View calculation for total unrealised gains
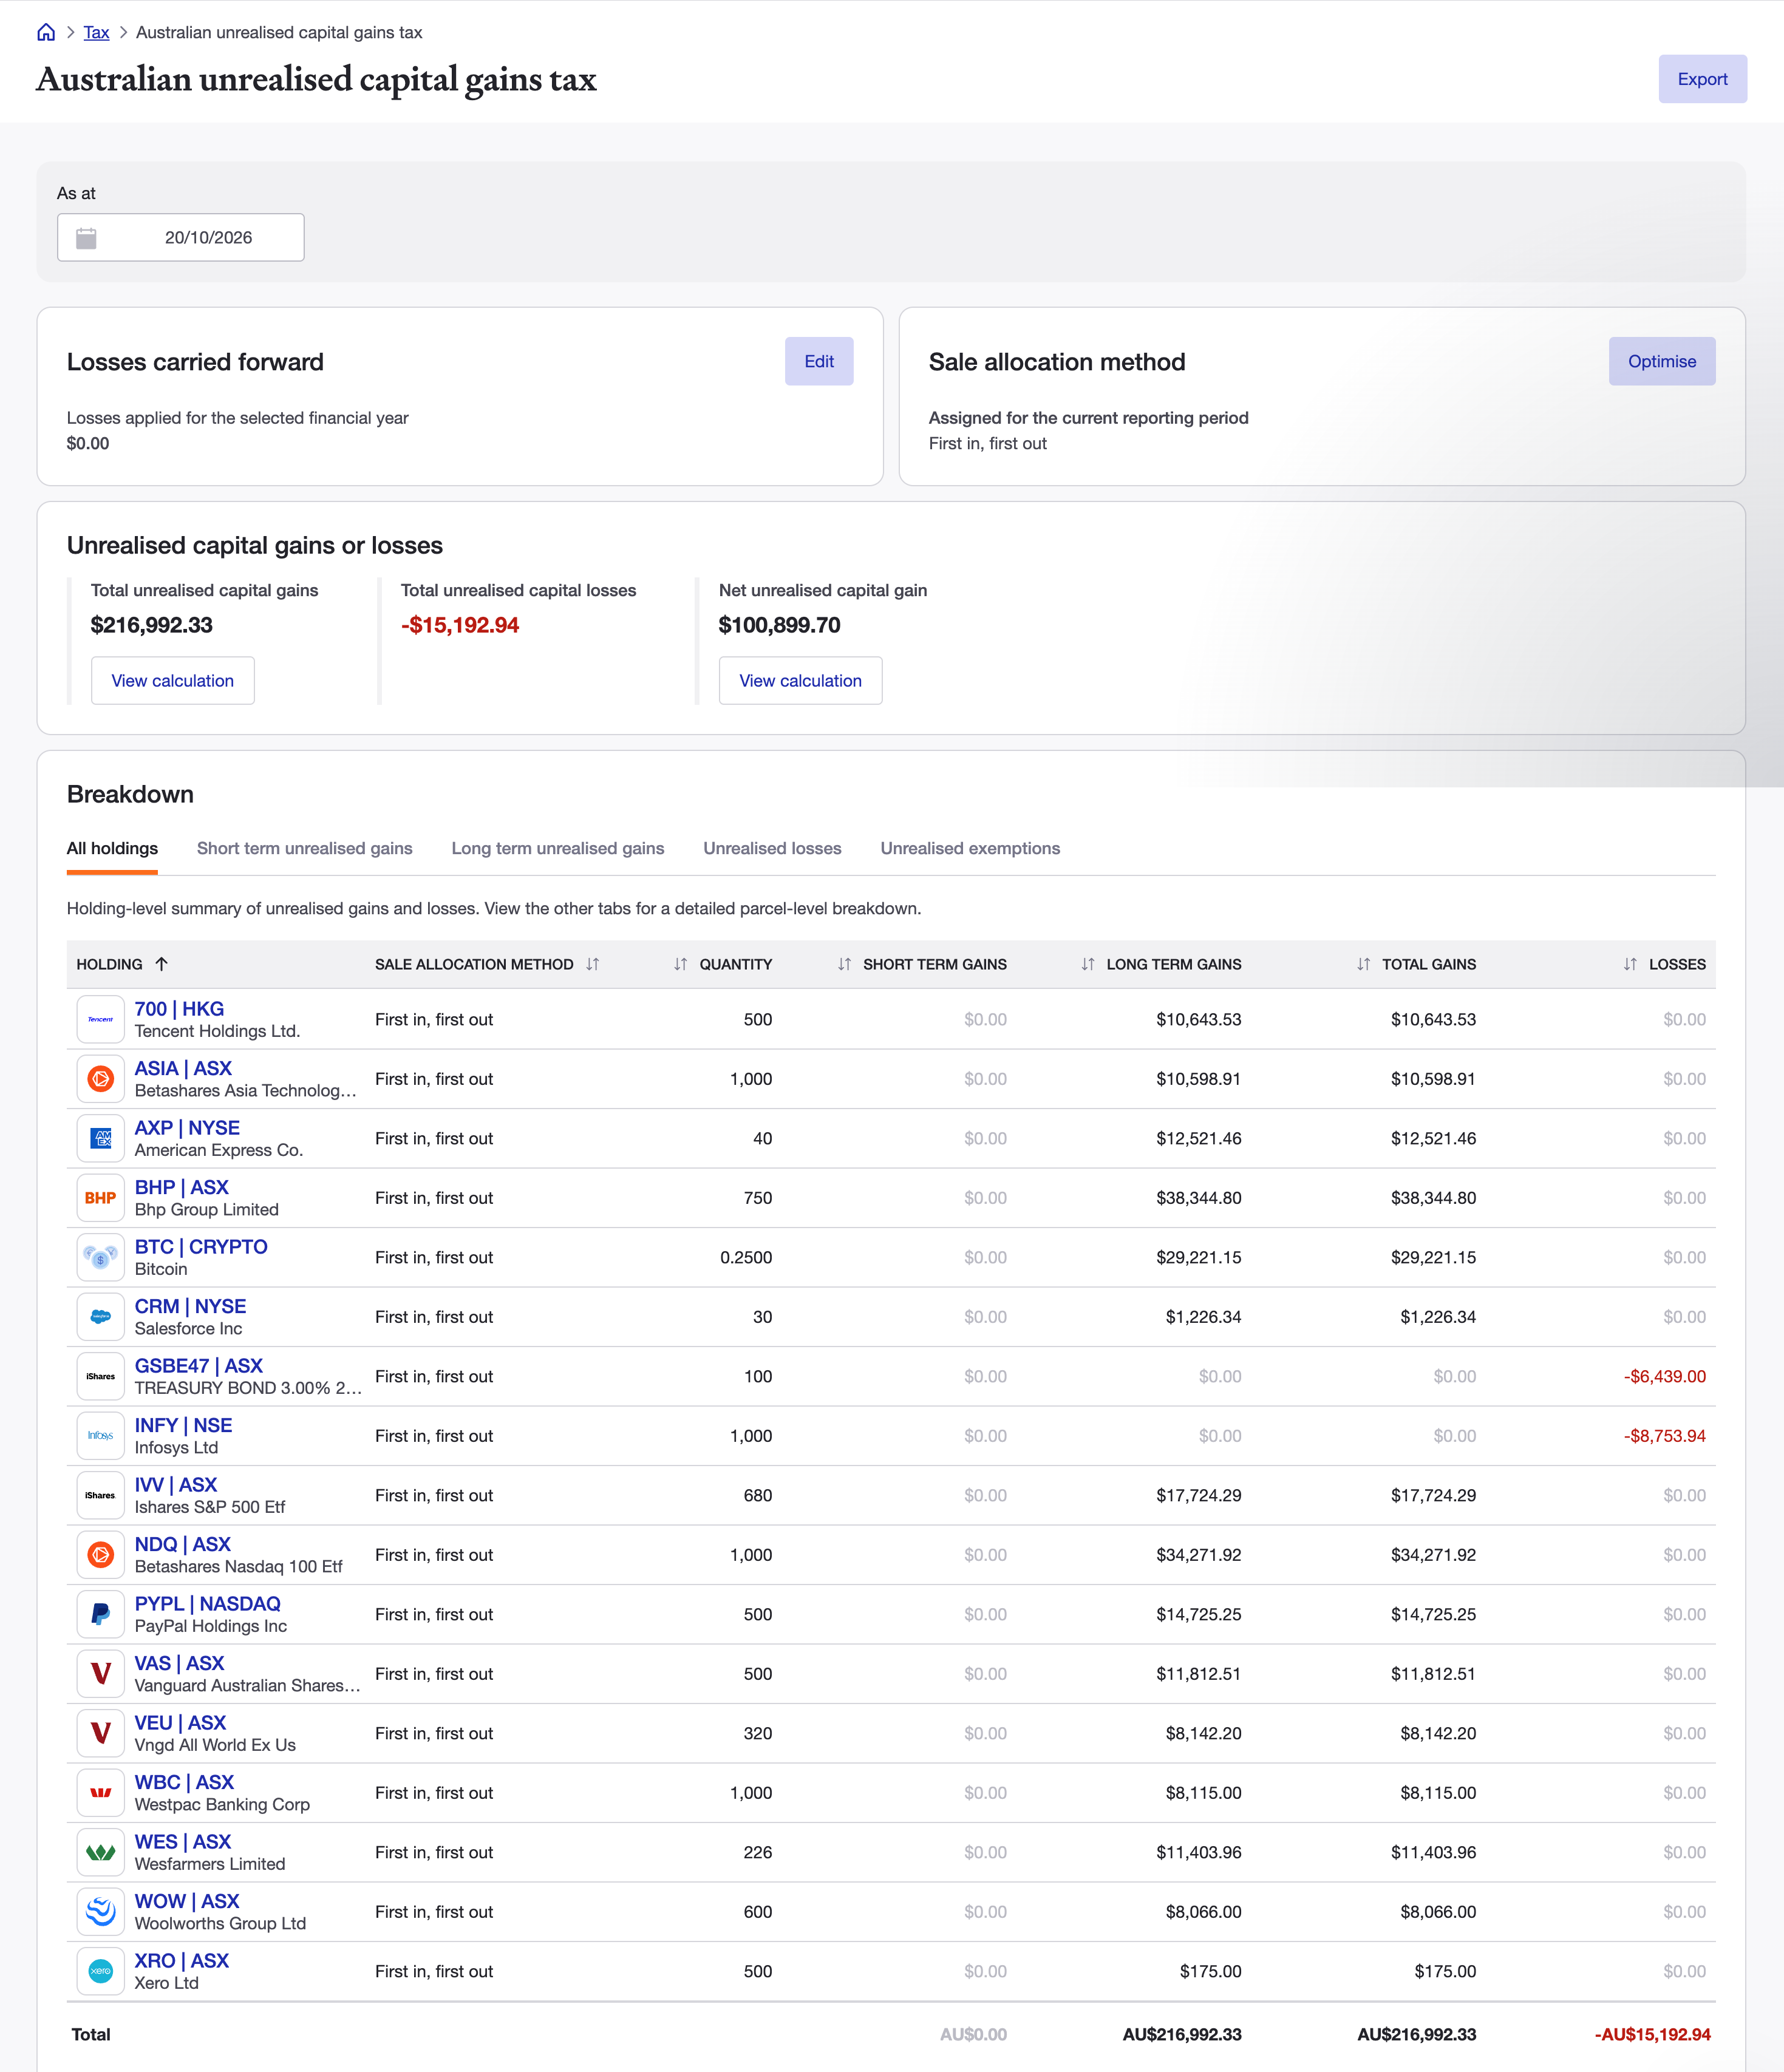The height and width of the screenshot is (2072, 1784). (173, 680)
